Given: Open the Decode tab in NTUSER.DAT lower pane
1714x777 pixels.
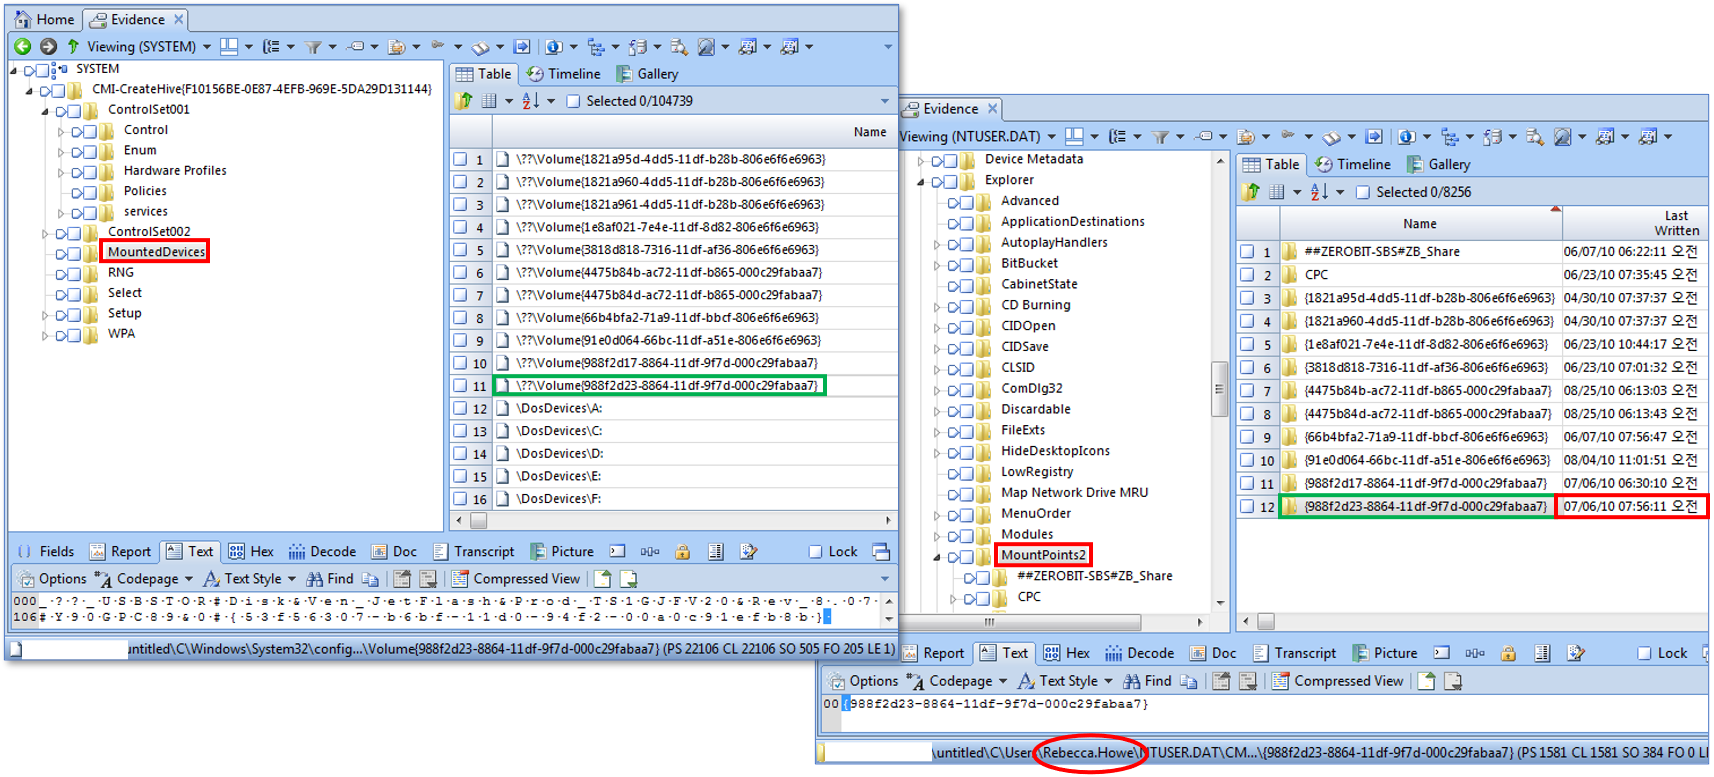Looking at the screenshot, I should [1140, 653].
